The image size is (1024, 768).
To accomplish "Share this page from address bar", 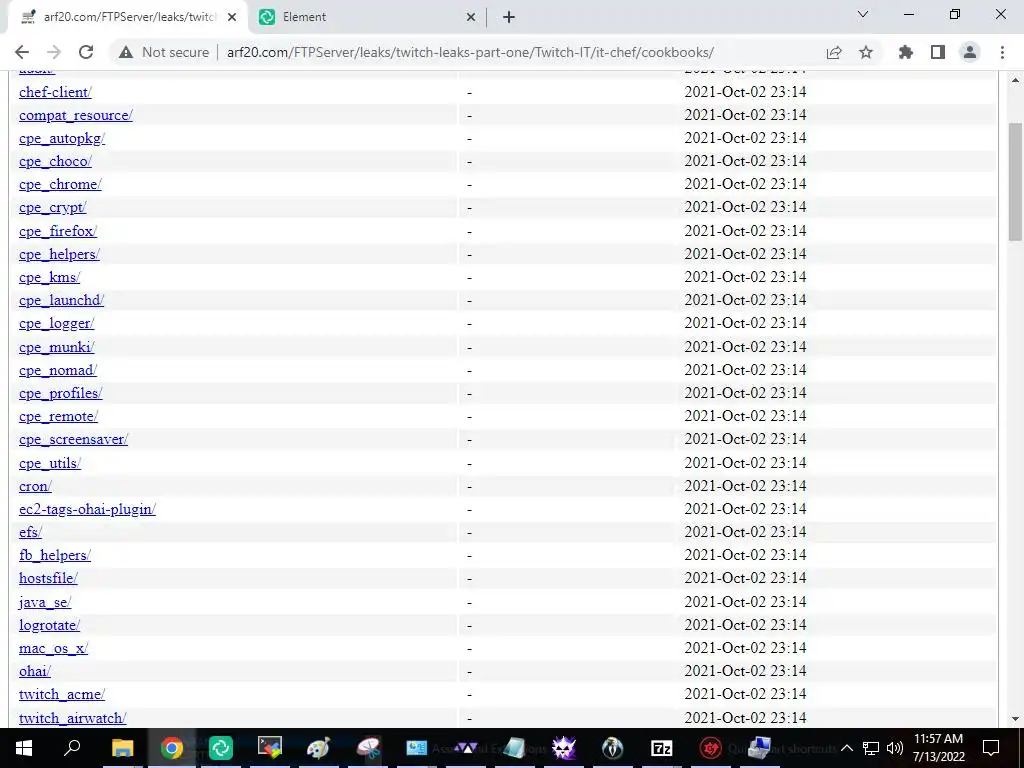I will 834,52.
